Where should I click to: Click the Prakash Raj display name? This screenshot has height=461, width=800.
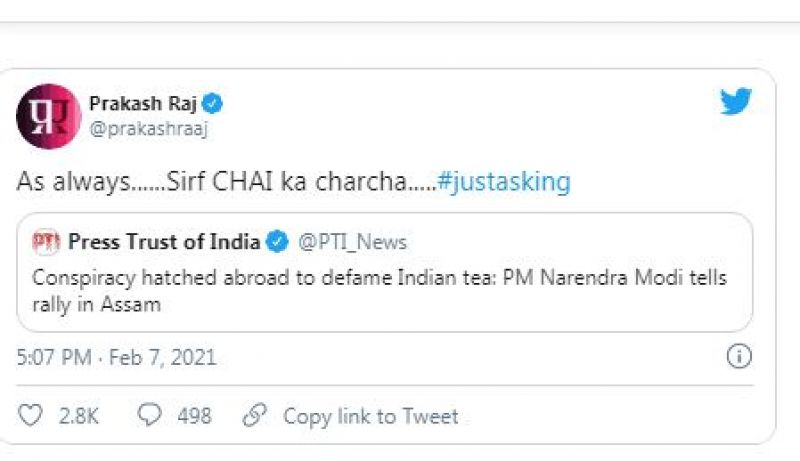143,104
